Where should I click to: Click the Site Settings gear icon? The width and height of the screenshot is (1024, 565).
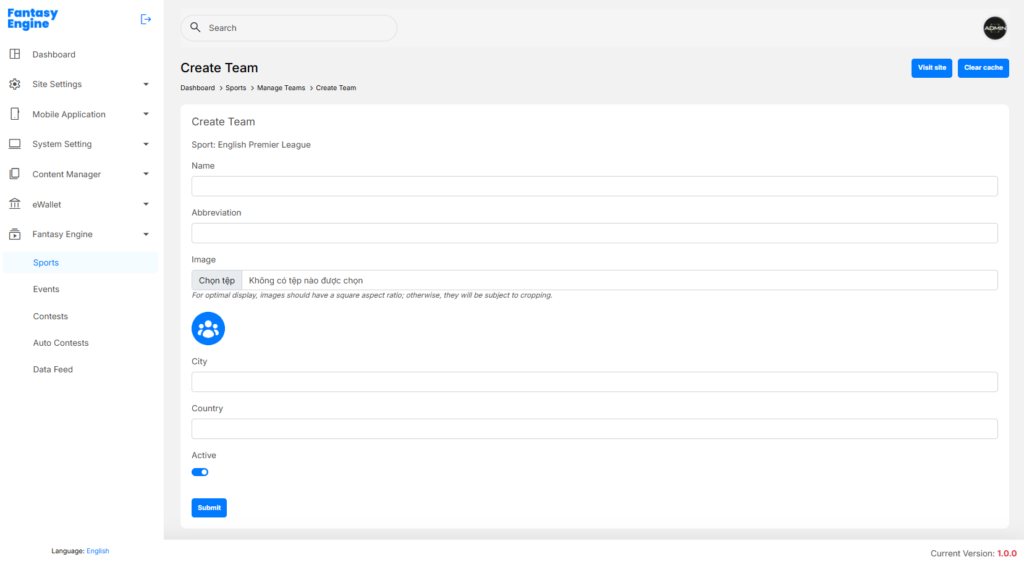click(15, 84)
